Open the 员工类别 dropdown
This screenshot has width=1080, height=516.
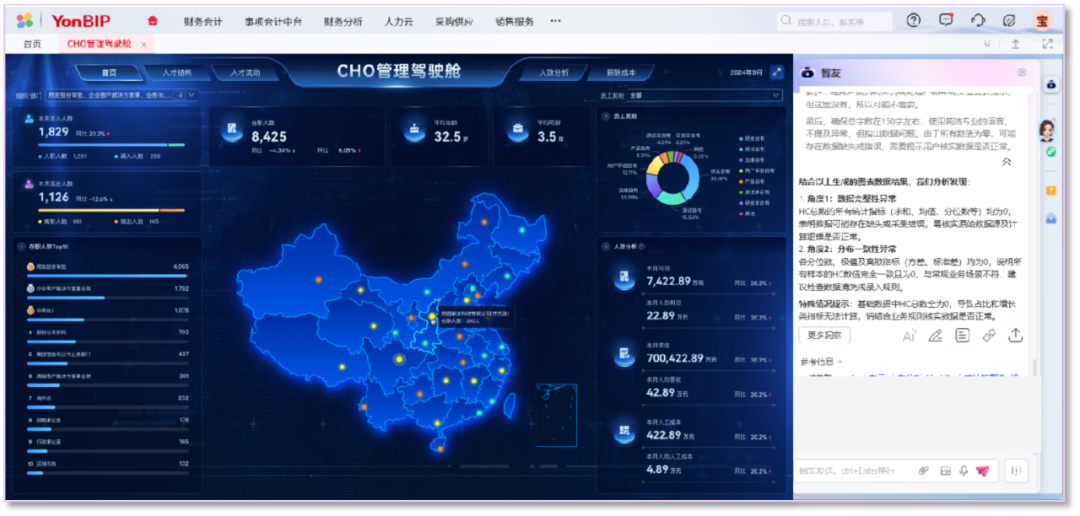704,96
